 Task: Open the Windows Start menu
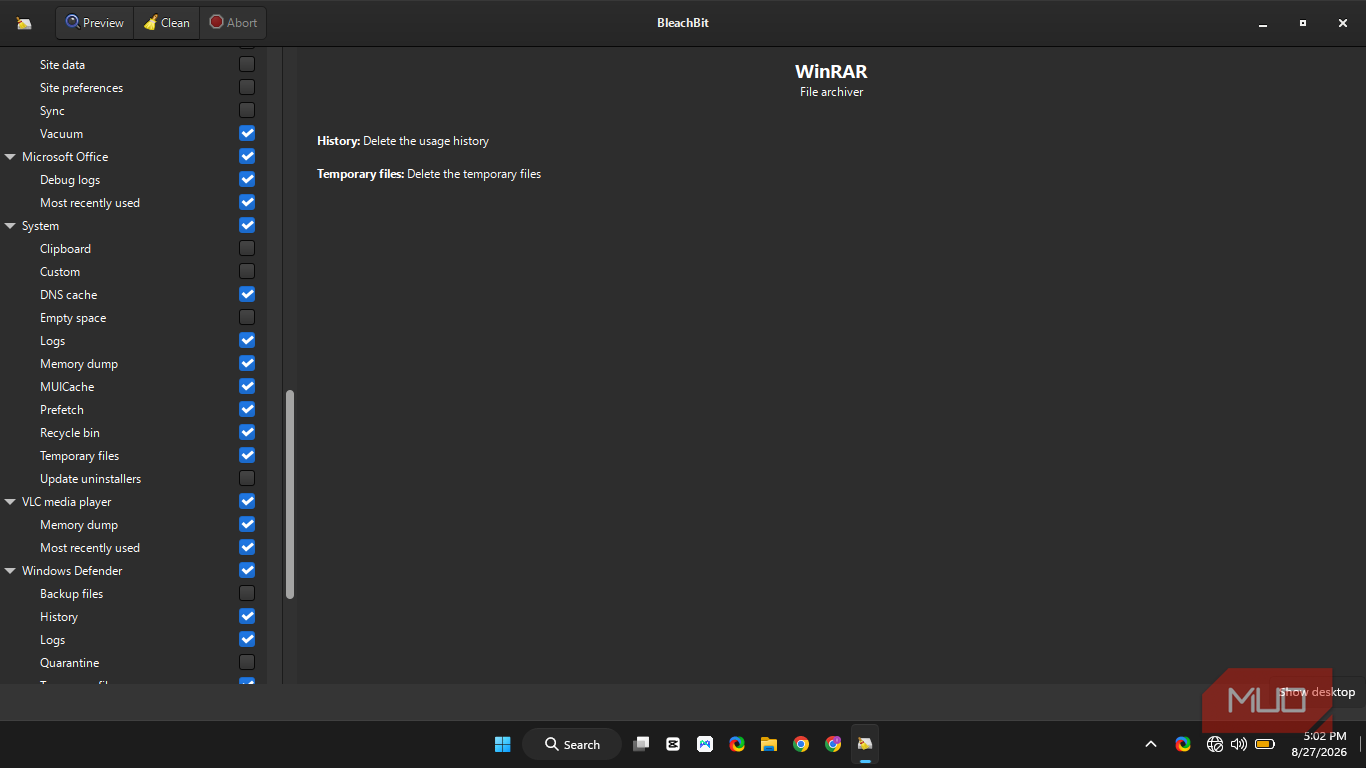(x=503, y=744)
